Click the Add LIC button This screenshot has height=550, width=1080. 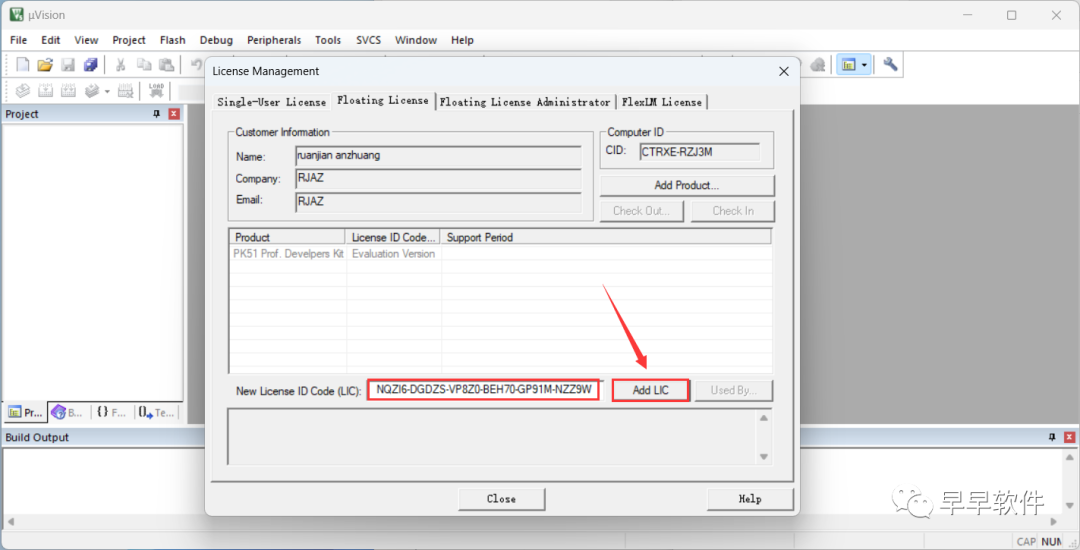tap(651, 390)
